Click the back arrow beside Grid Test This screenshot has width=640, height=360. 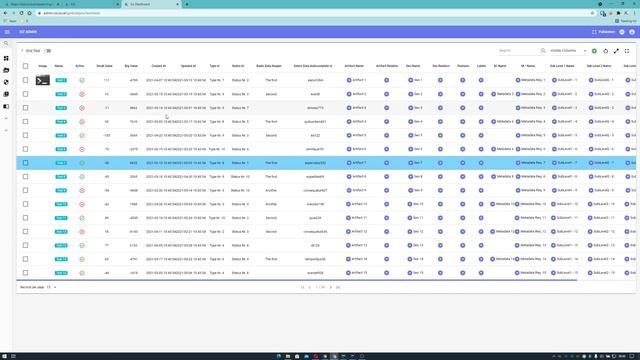pyautogui.click(x=22, y=51)
